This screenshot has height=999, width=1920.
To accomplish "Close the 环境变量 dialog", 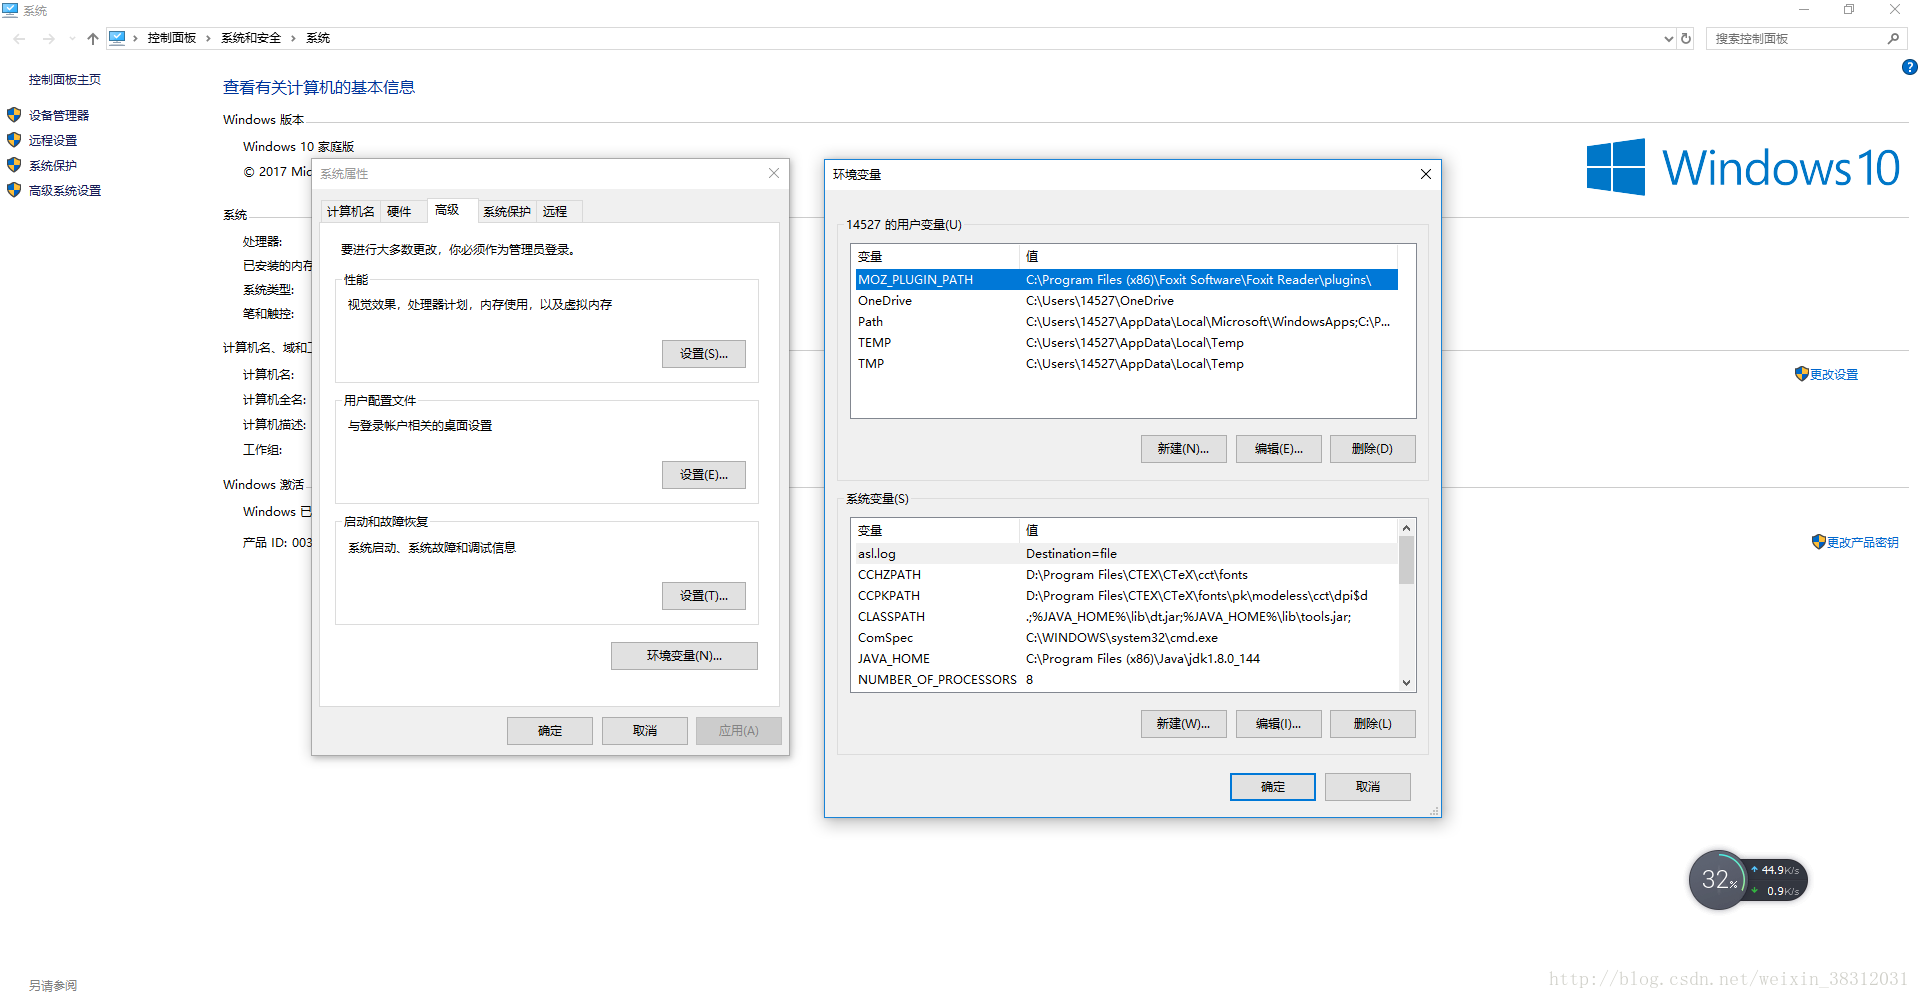I will [x=1426, y=174].
